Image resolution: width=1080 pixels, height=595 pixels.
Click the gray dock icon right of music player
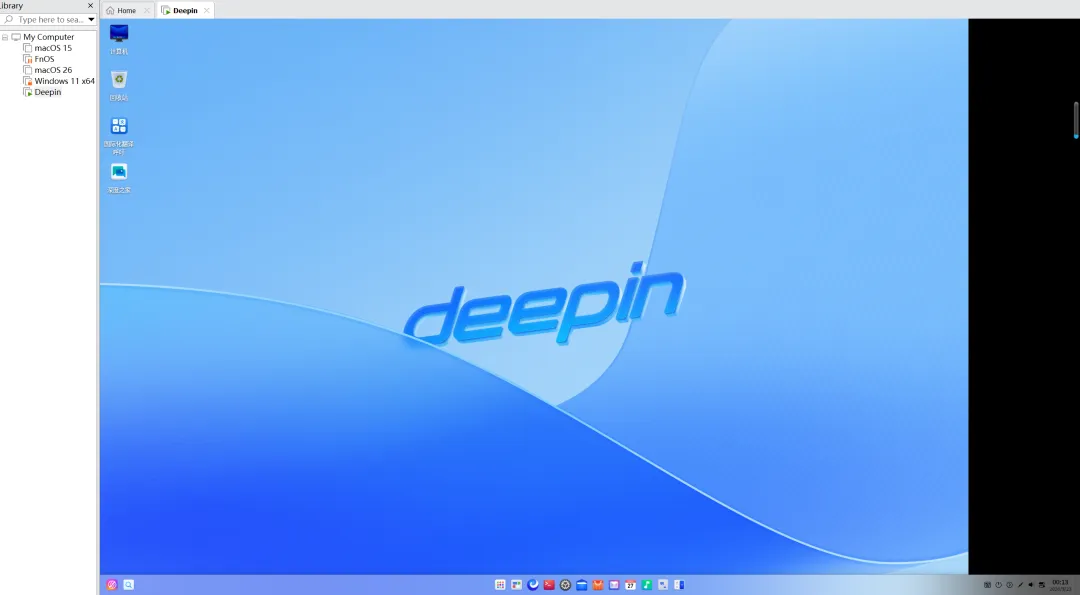click(x=663, y=585)
